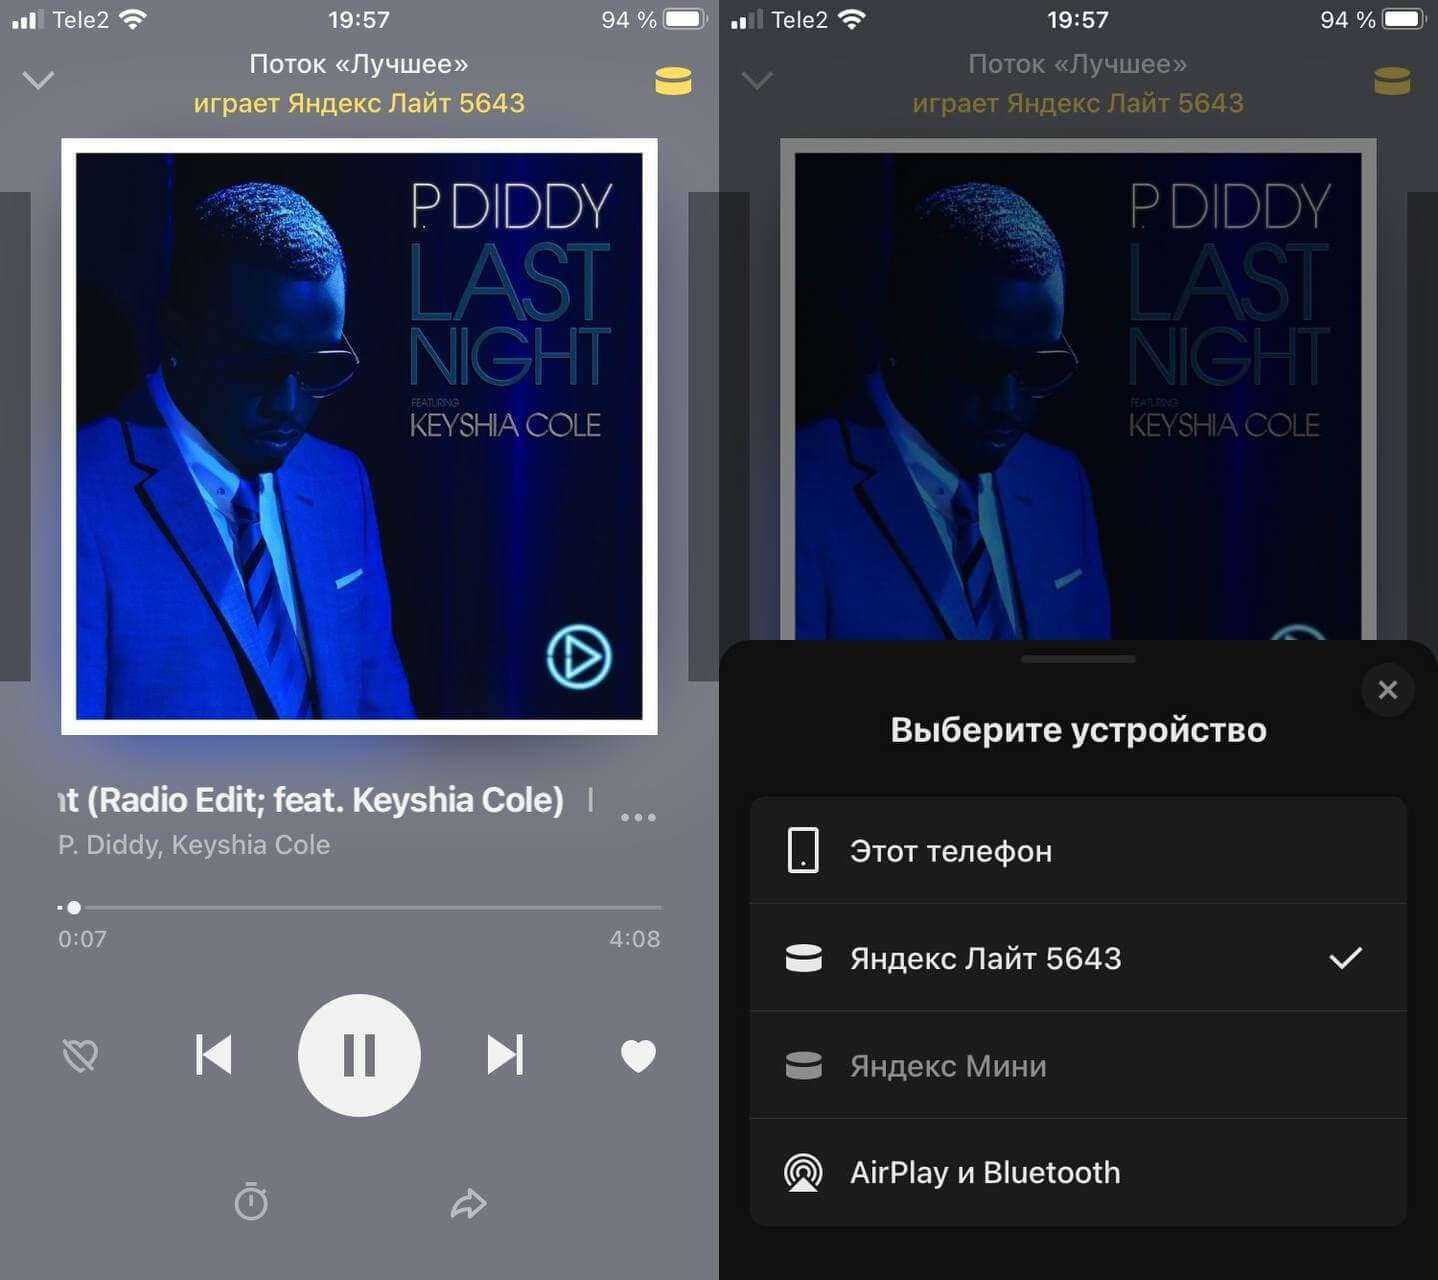
Task: Tap the dislike broken-heart icon
Action: (x=80, y=1055)
